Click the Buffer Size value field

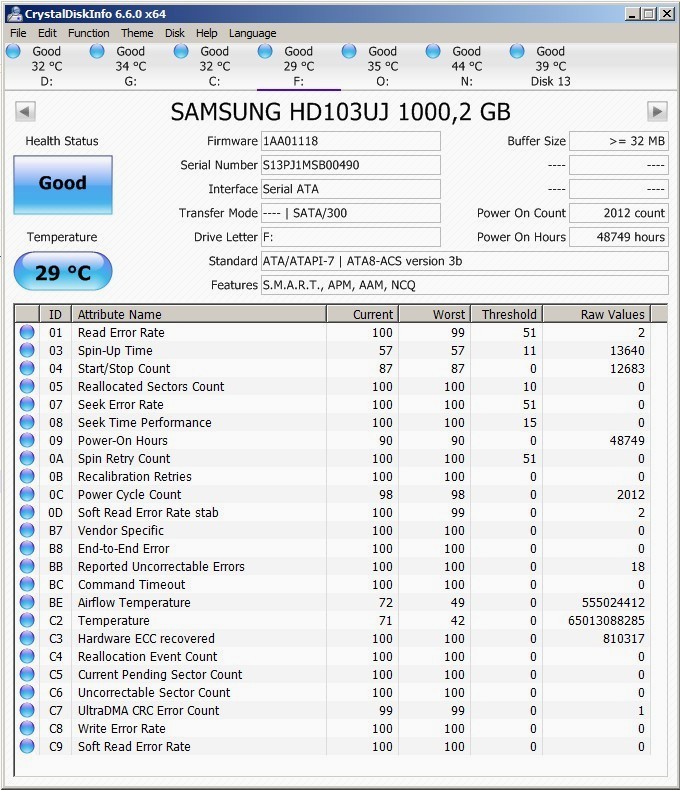point(619,141)
